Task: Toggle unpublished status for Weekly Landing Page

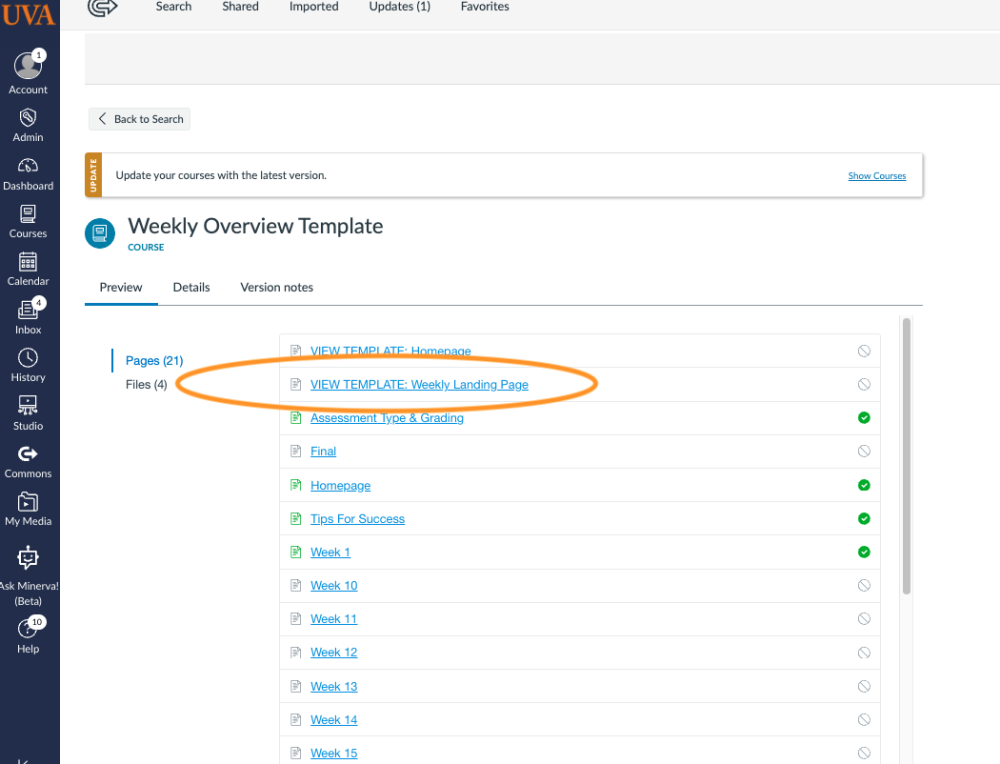Action: tap(864, 384)
